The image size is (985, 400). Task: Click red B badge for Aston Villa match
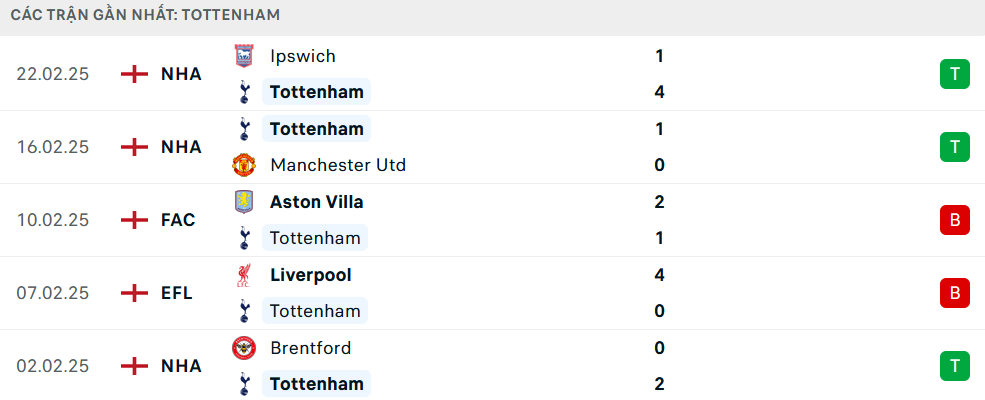[x=955, y=220]
